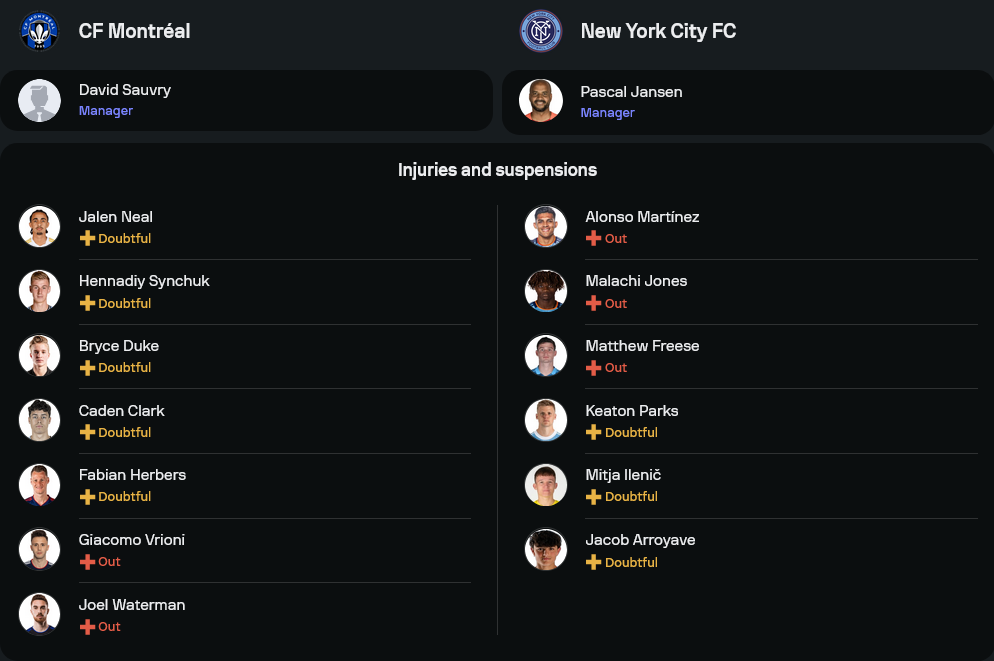The image size is (994, 661).
Task: Click the New York City FC crest
Action: click(541, 31)
